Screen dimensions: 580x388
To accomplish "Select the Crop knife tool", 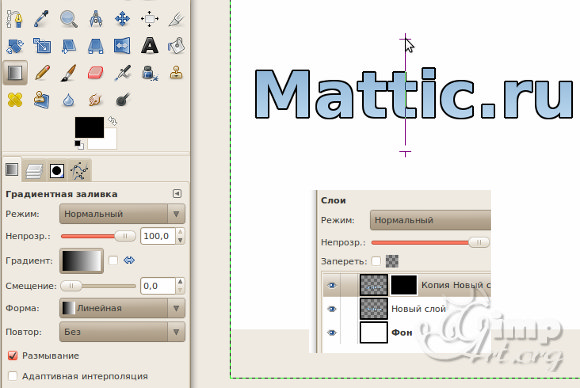I will point(176,19).
